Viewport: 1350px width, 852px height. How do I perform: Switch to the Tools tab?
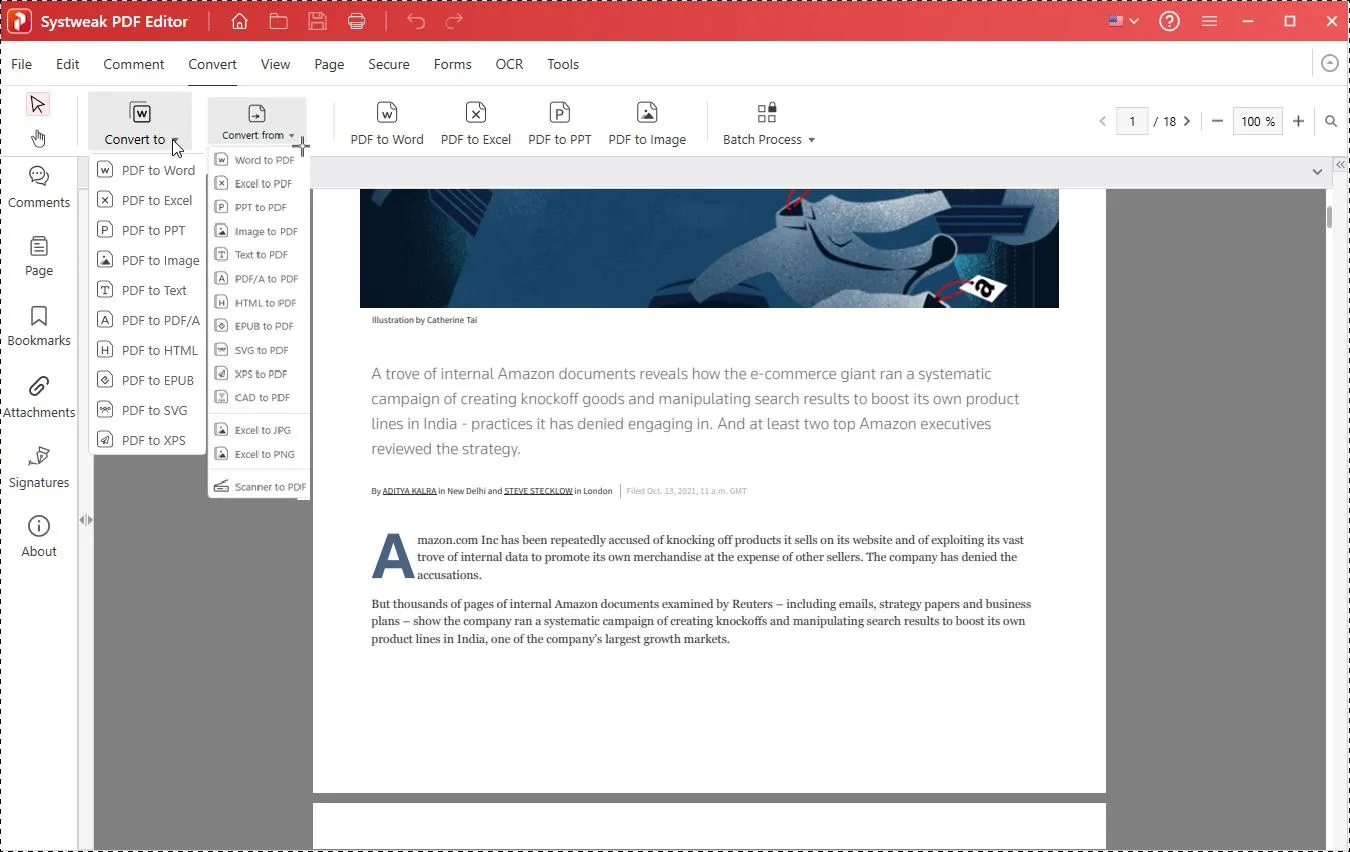563,64
